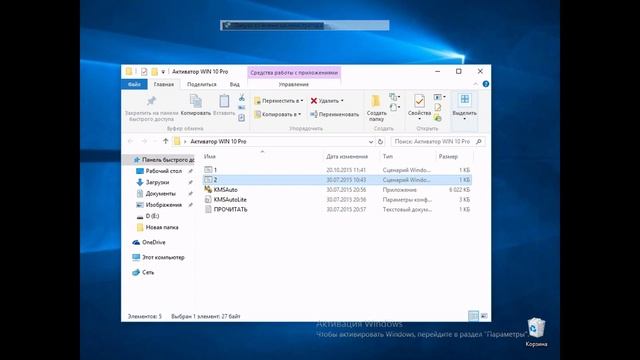Viewport: 640px width, 360px height.
Task: Collapse the ribbon with chevron
Action: click(x=476, y=84)
